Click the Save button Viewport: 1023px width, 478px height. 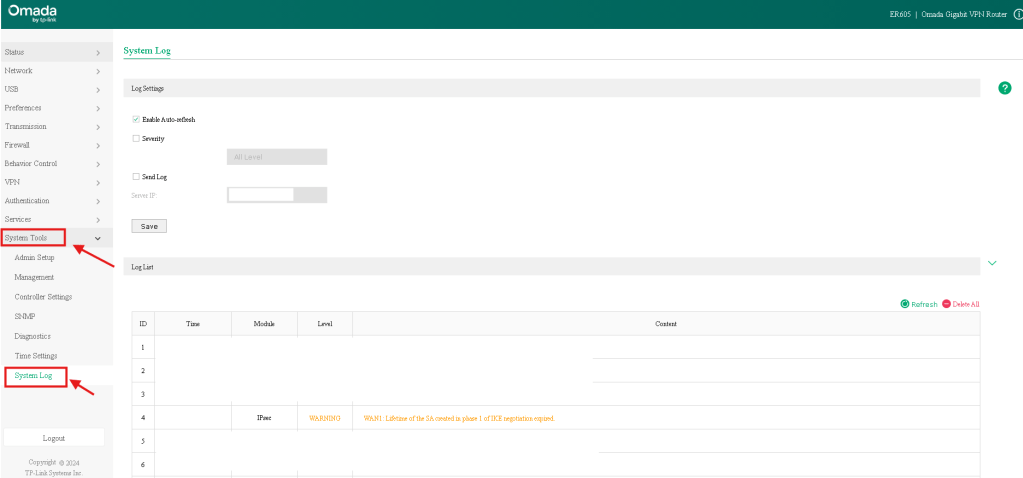(149, 226)
